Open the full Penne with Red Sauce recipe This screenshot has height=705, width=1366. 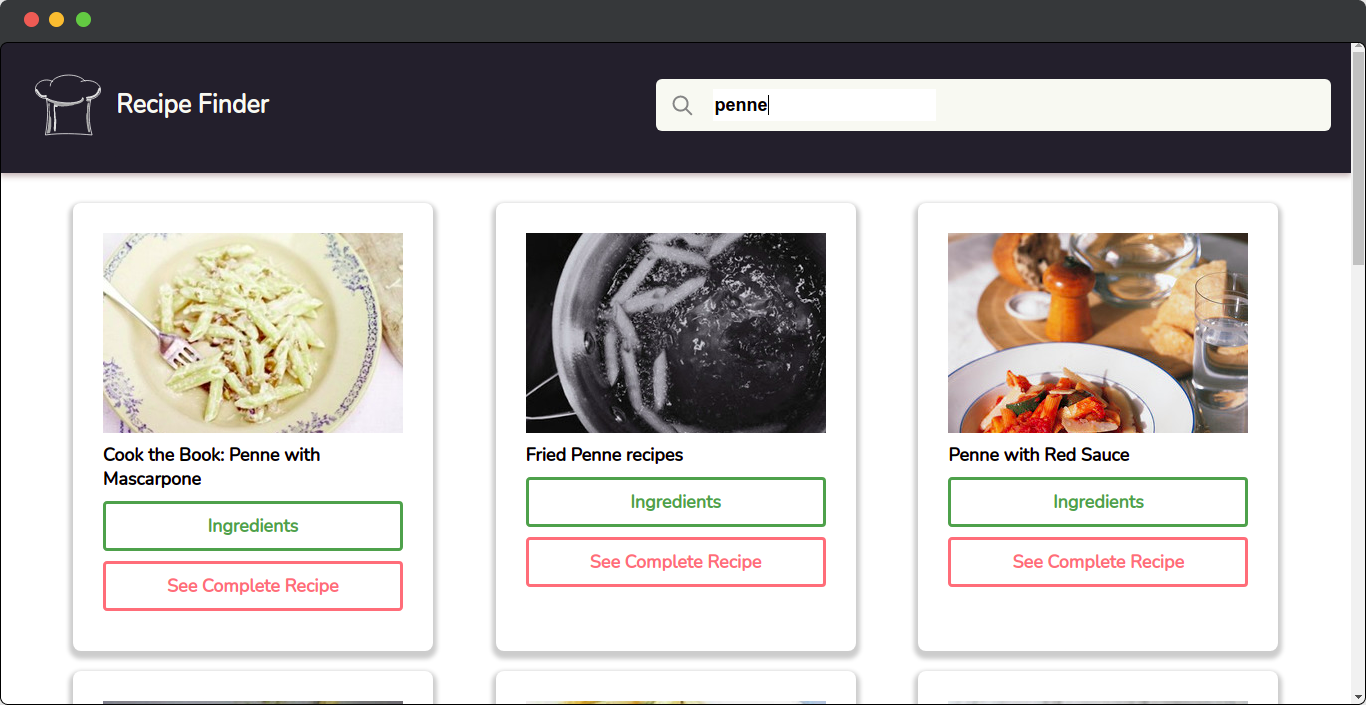coord(1097,561)
